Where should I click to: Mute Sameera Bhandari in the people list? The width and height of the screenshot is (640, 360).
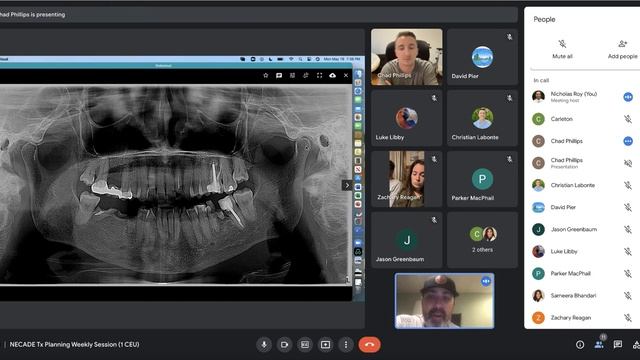(628, 296)
